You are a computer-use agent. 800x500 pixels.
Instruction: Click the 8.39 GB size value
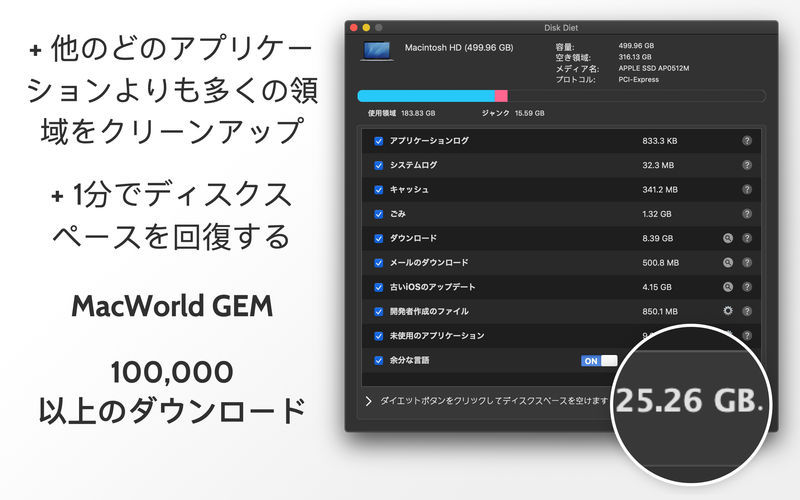[x=658, y=238]
